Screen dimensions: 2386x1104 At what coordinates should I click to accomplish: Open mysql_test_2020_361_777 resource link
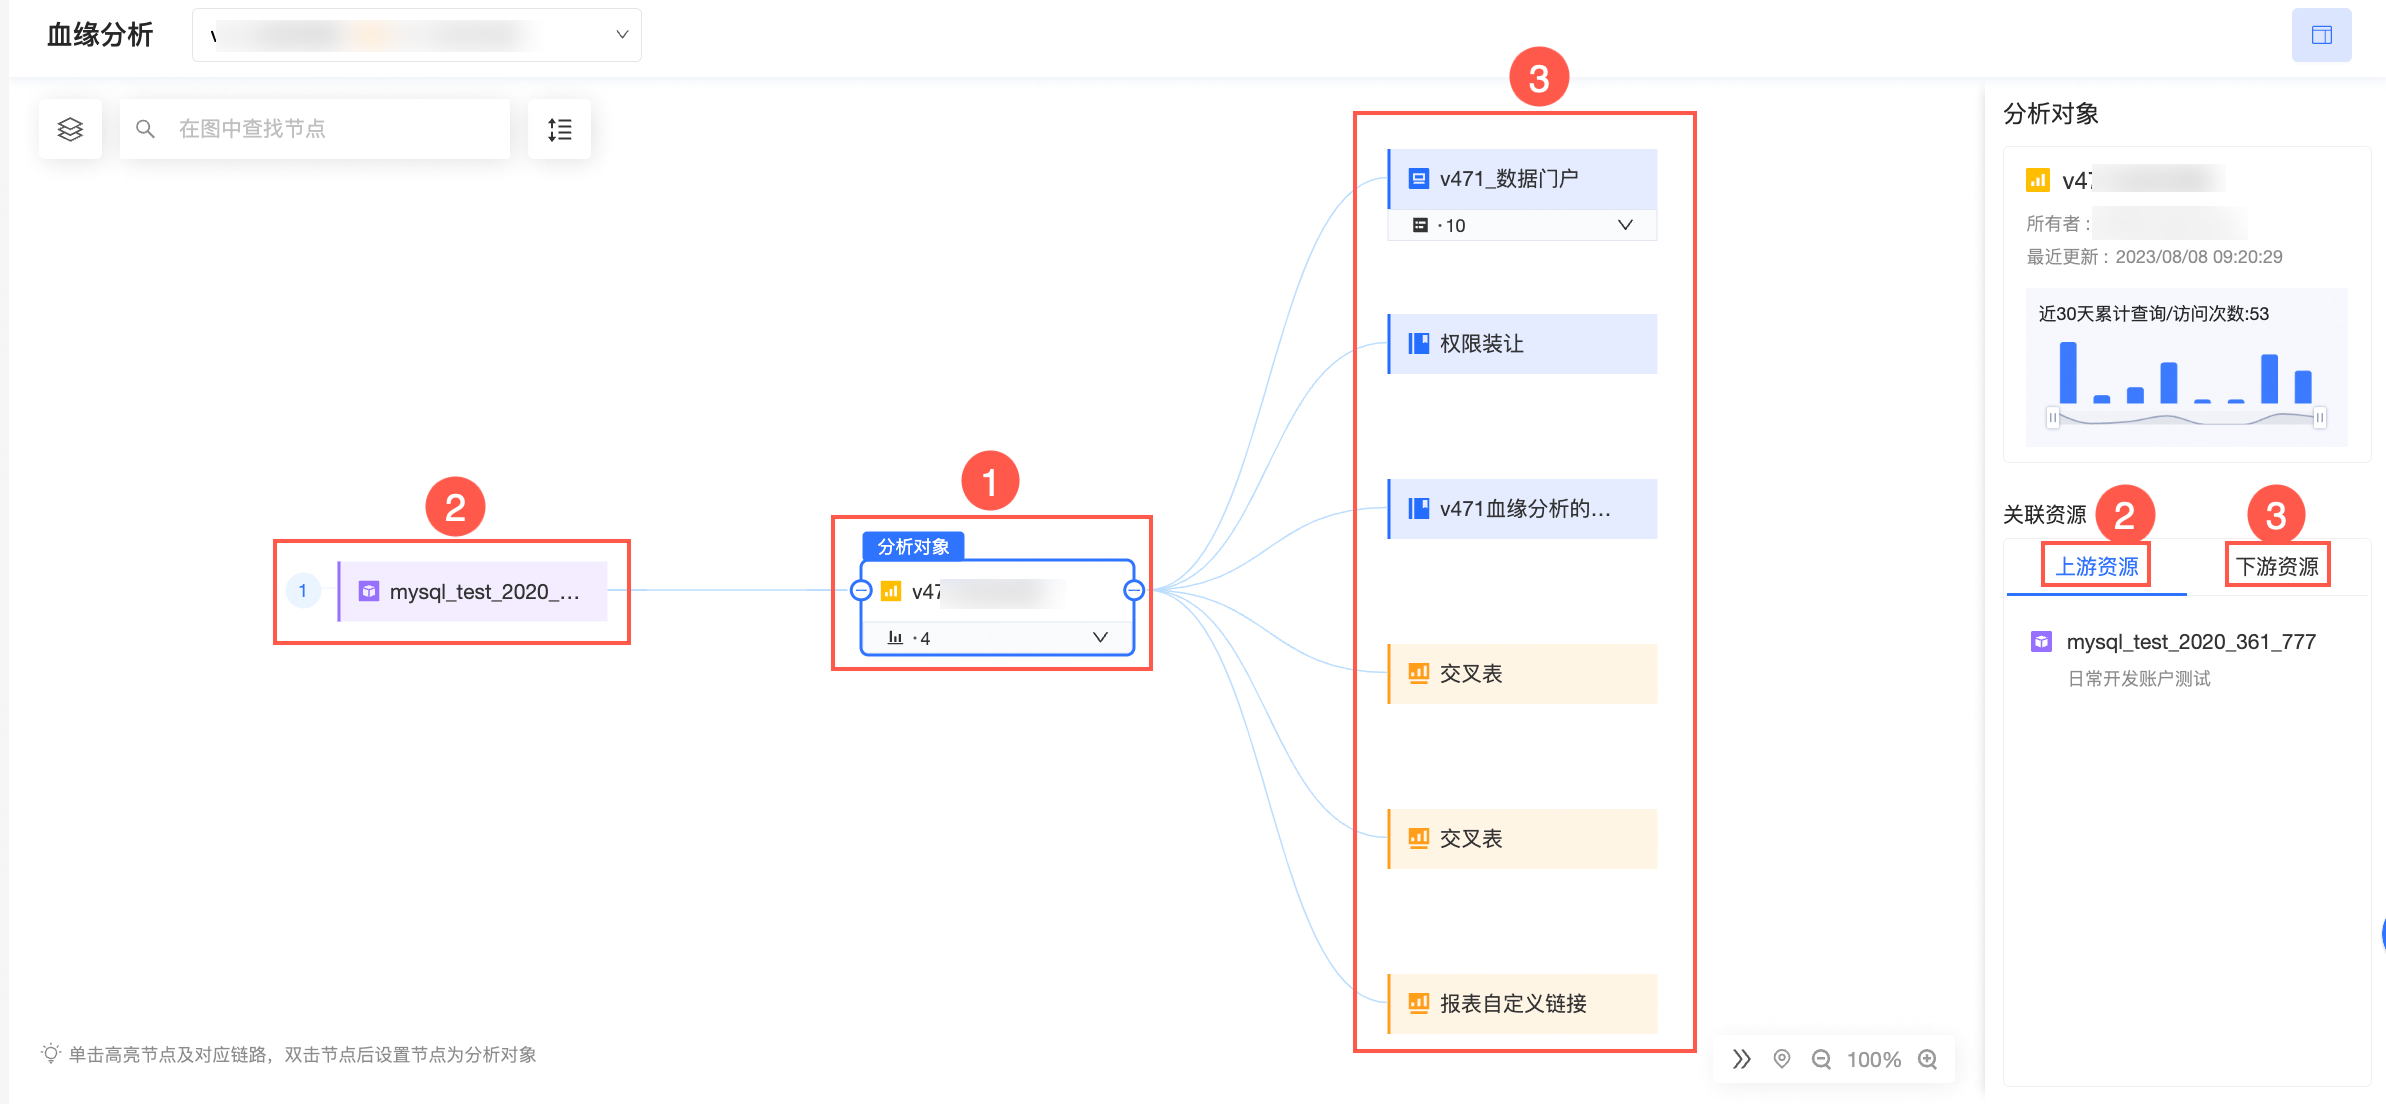coord(2190,642)
